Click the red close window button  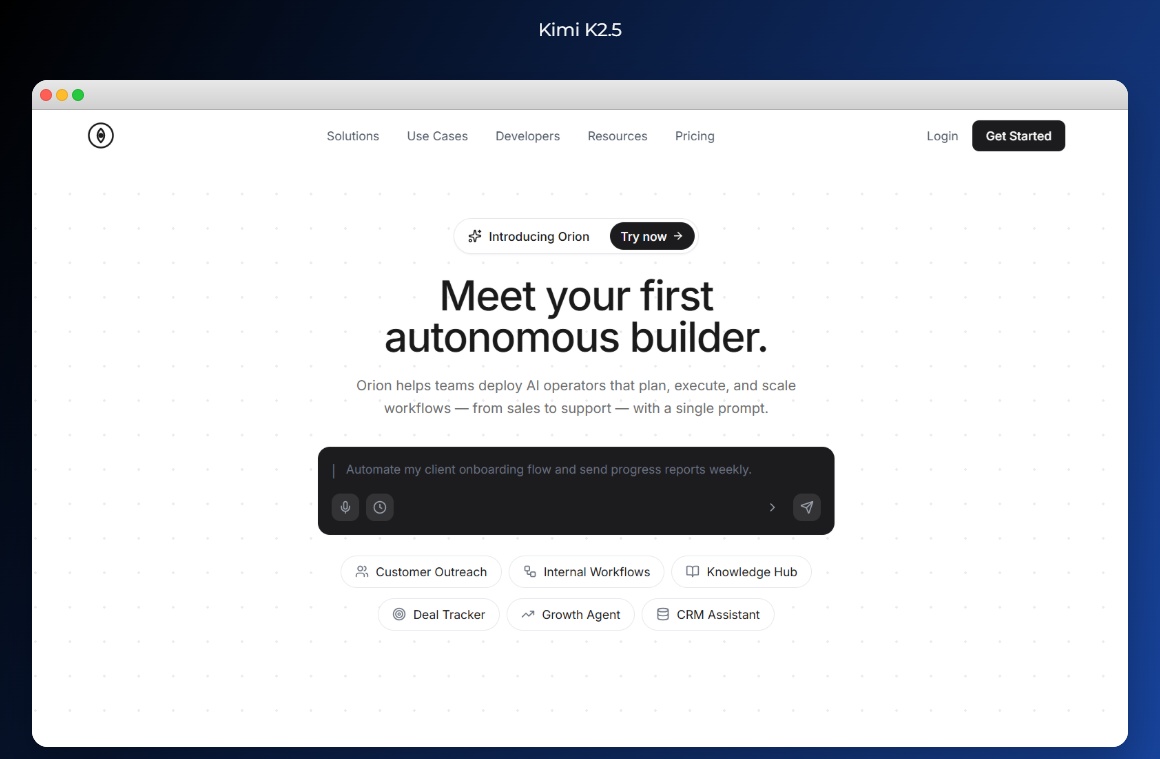(46, 95)
